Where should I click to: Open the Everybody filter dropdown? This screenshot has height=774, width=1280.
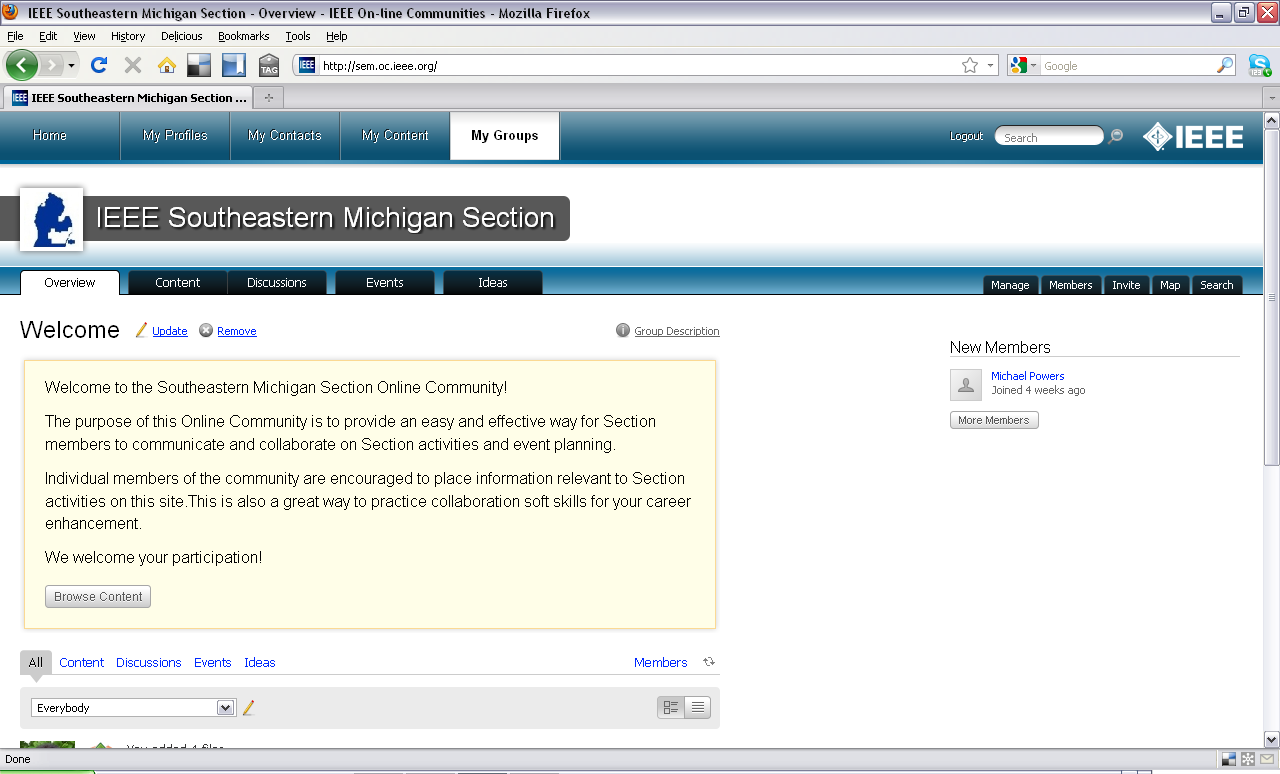[x=133, y=708]
